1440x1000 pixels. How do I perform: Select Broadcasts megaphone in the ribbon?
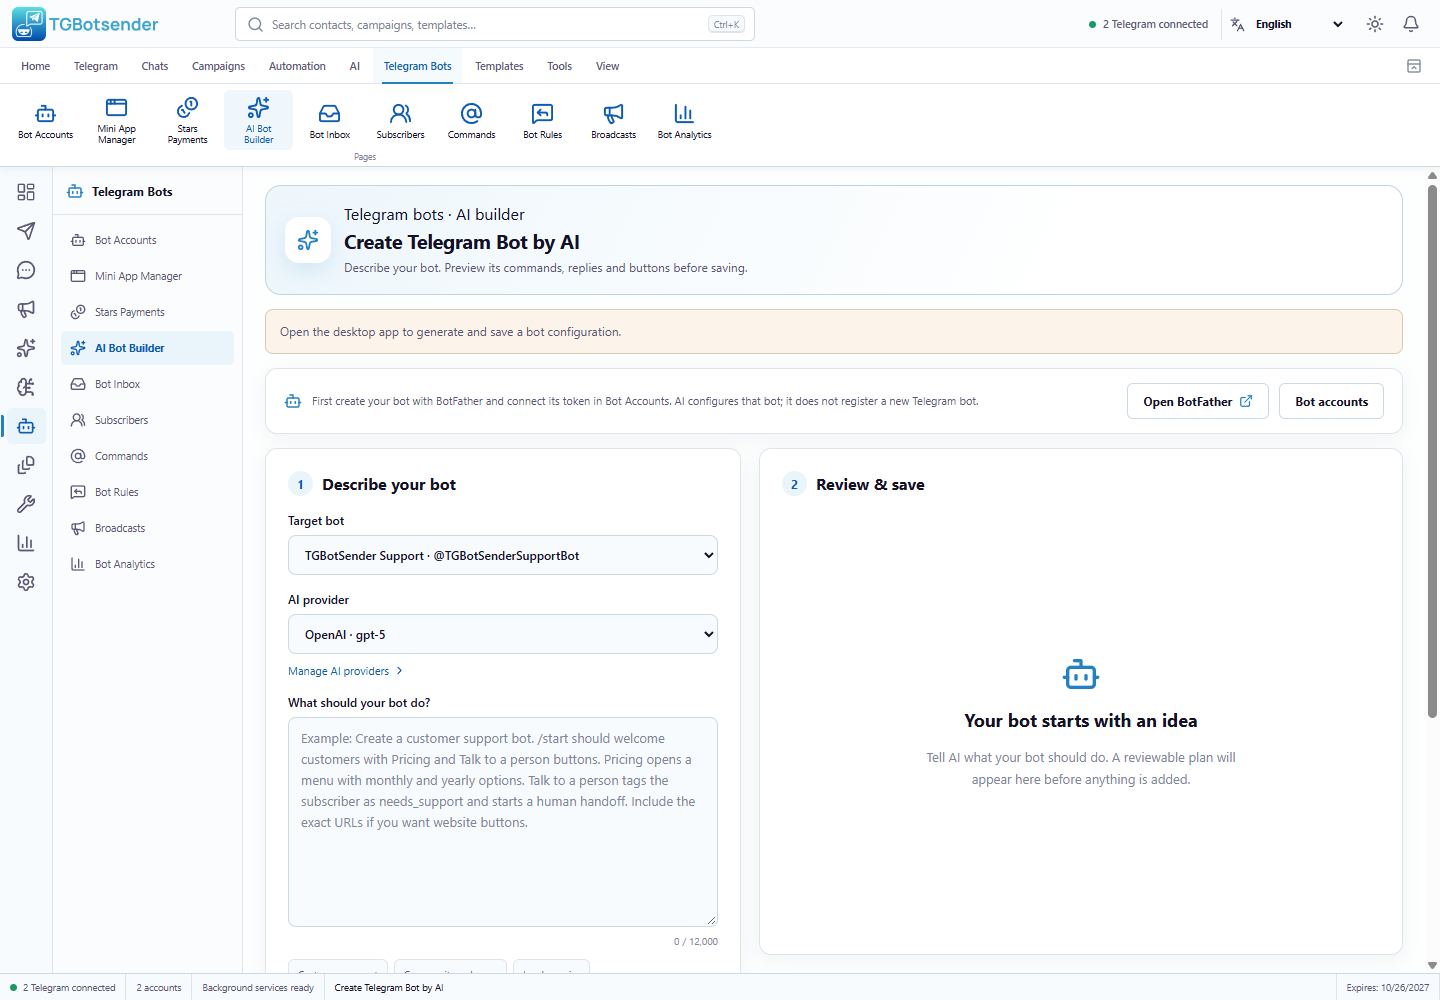(x=614, y=120)
